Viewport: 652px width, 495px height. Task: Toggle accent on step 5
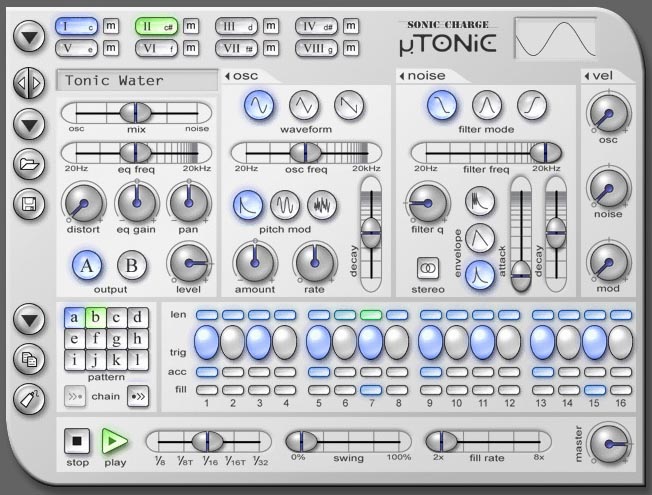pos(319,372)
